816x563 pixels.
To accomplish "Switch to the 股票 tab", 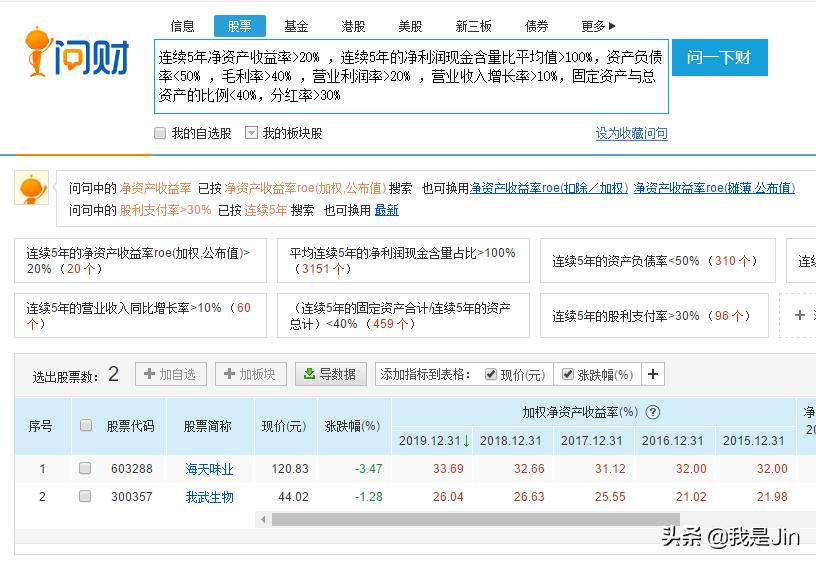I will [240, 25].
